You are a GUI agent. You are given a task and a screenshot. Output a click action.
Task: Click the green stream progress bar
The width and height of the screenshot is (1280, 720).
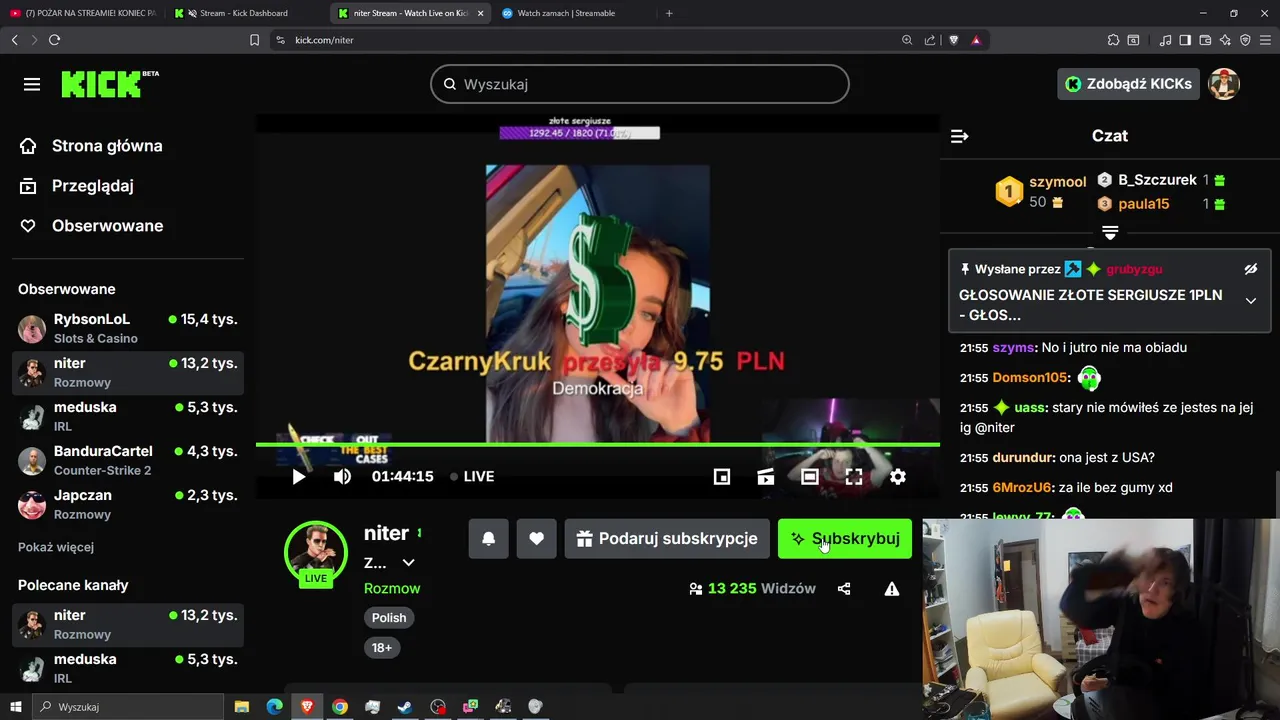(598, 444)
